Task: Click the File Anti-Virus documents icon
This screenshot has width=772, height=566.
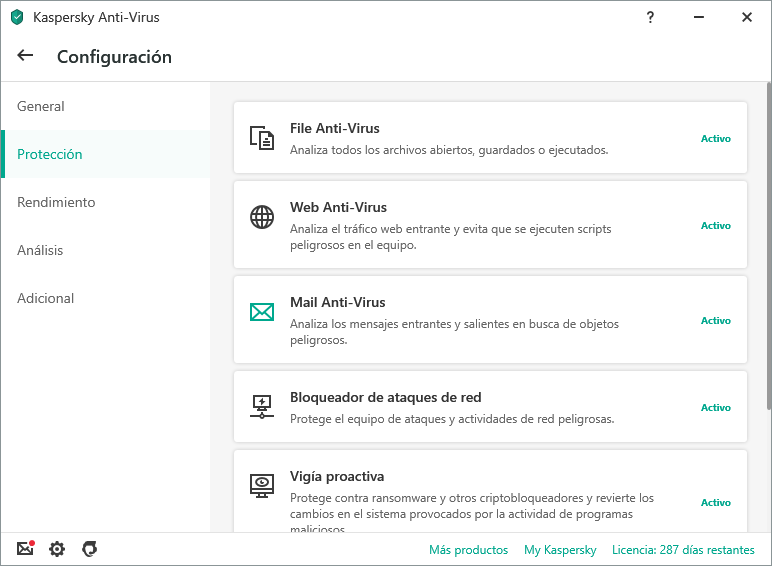Action: point(261,138)
